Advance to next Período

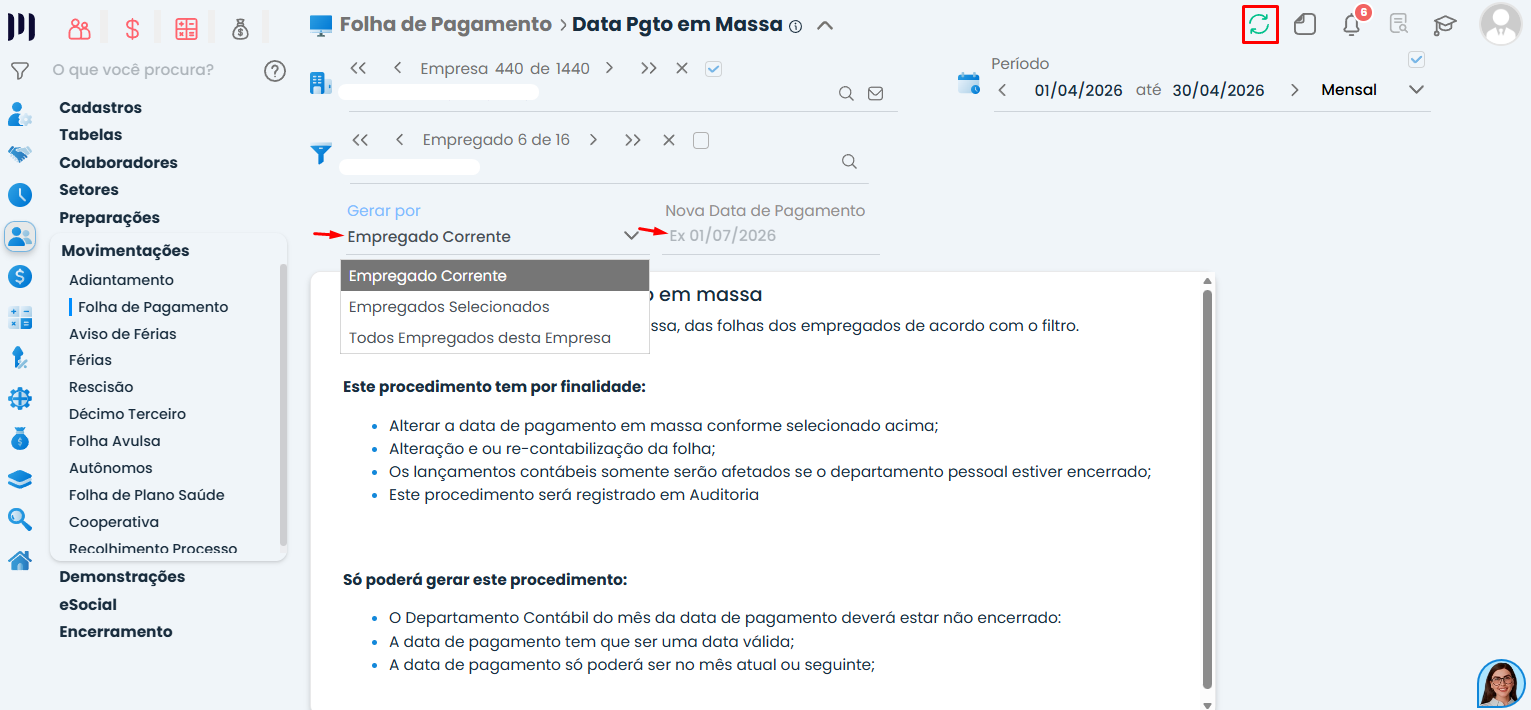pyautogui.click(x=1295, y=90)
